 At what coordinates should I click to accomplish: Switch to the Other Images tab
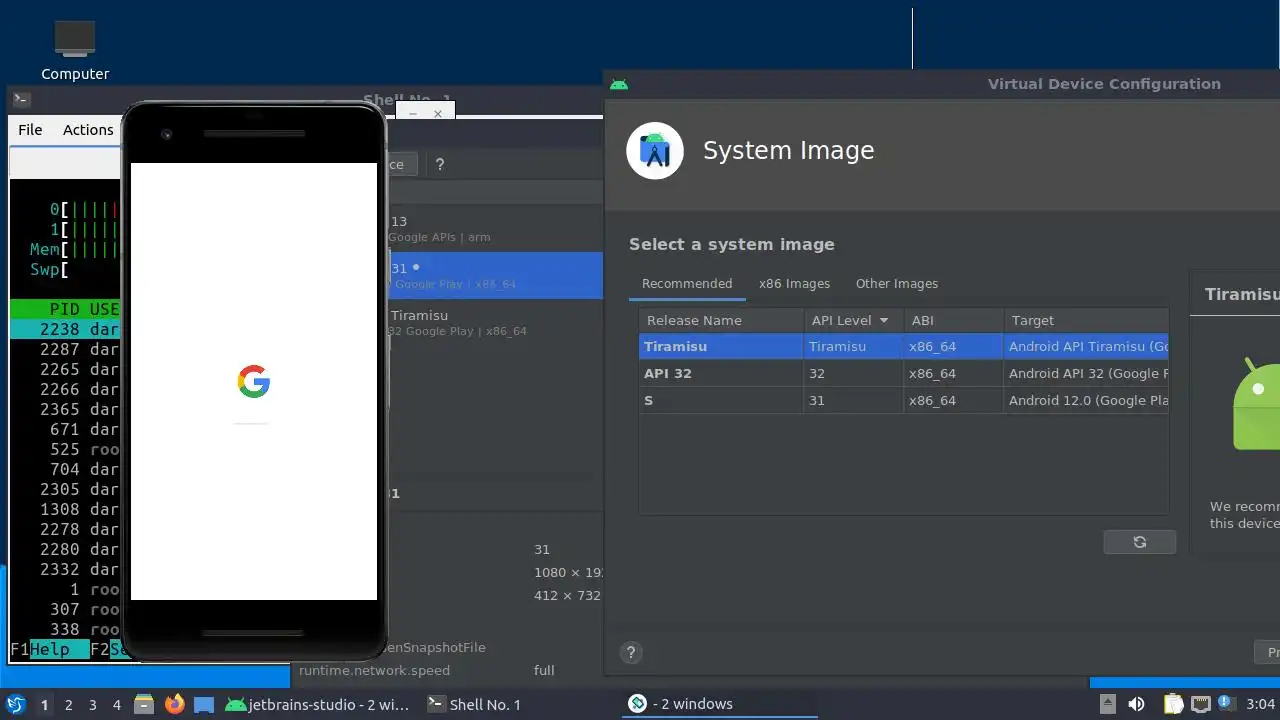coord(897,284)
